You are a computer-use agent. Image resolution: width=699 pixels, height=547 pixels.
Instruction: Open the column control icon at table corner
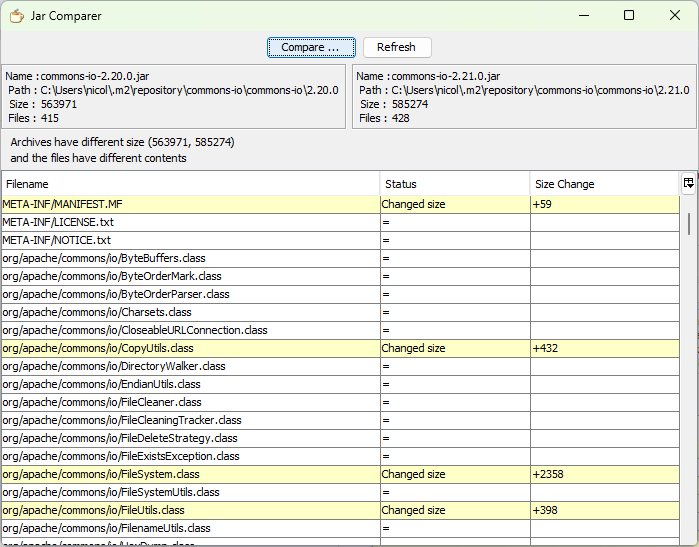coord(688,183)
